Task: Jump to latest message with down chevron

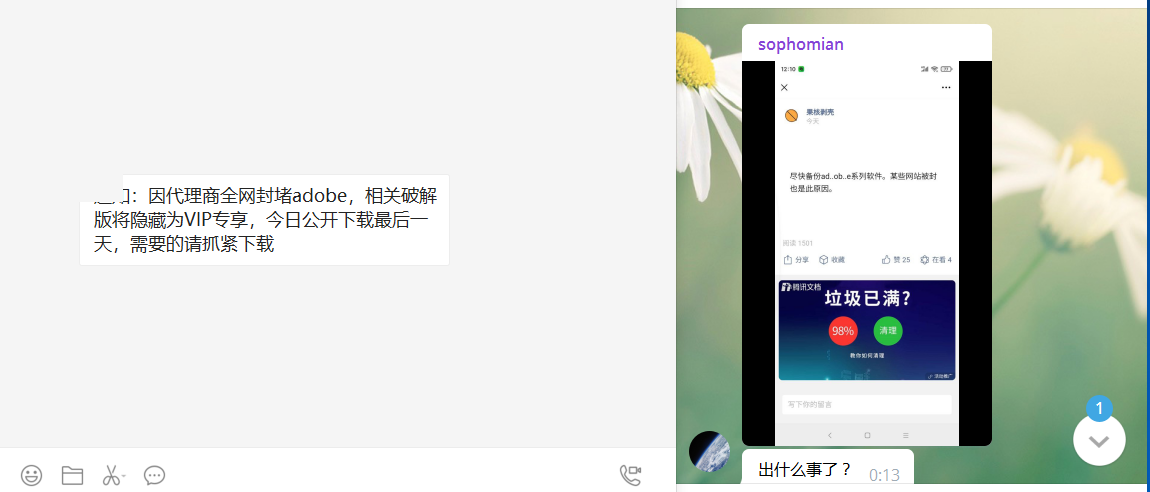Action: click(1099, 441)
